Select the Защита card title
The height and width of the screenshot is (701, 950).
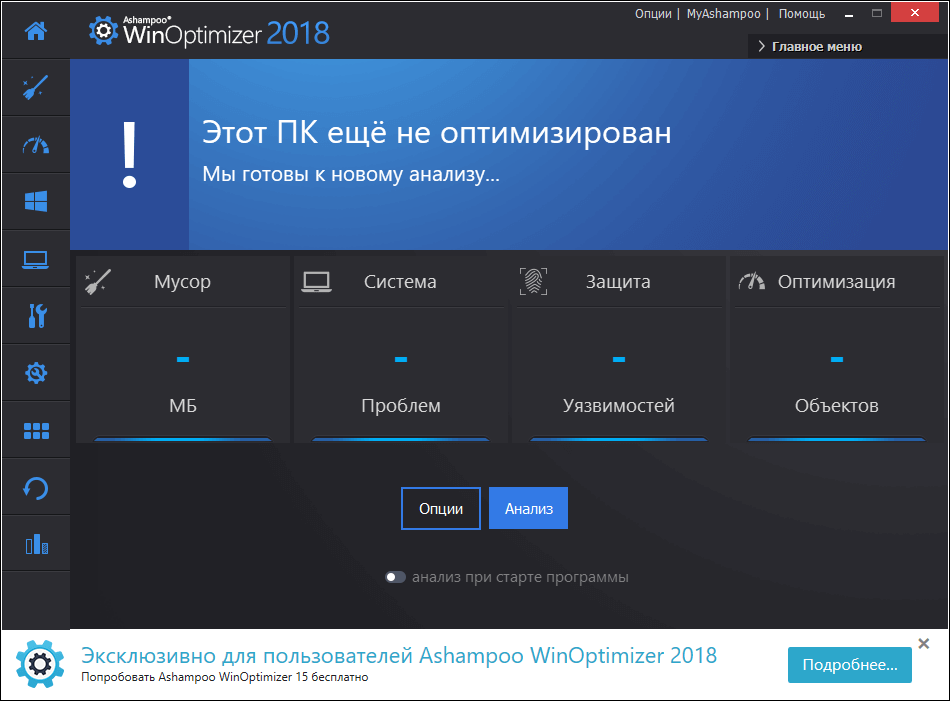[618, 282]
